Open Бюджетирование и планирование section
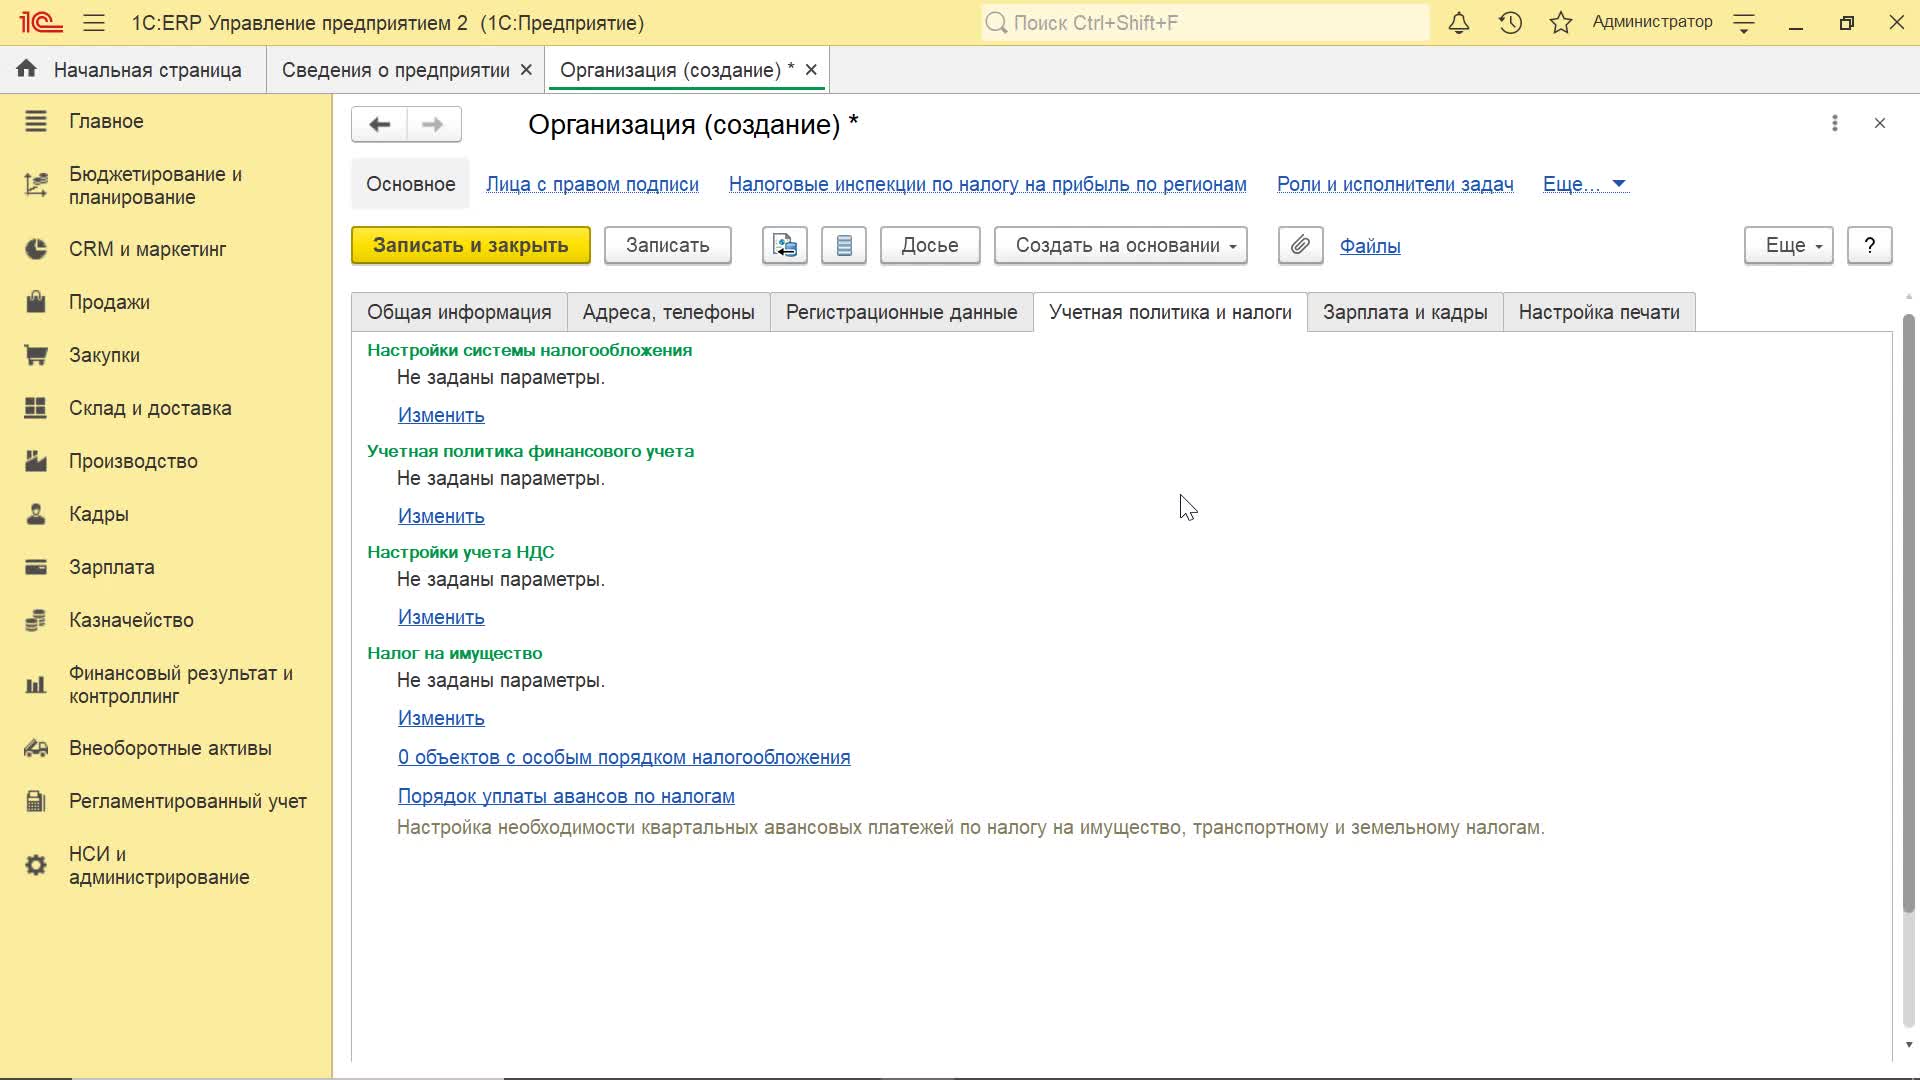This screenshot has height=1080, width=1920. tap(165, 185)
